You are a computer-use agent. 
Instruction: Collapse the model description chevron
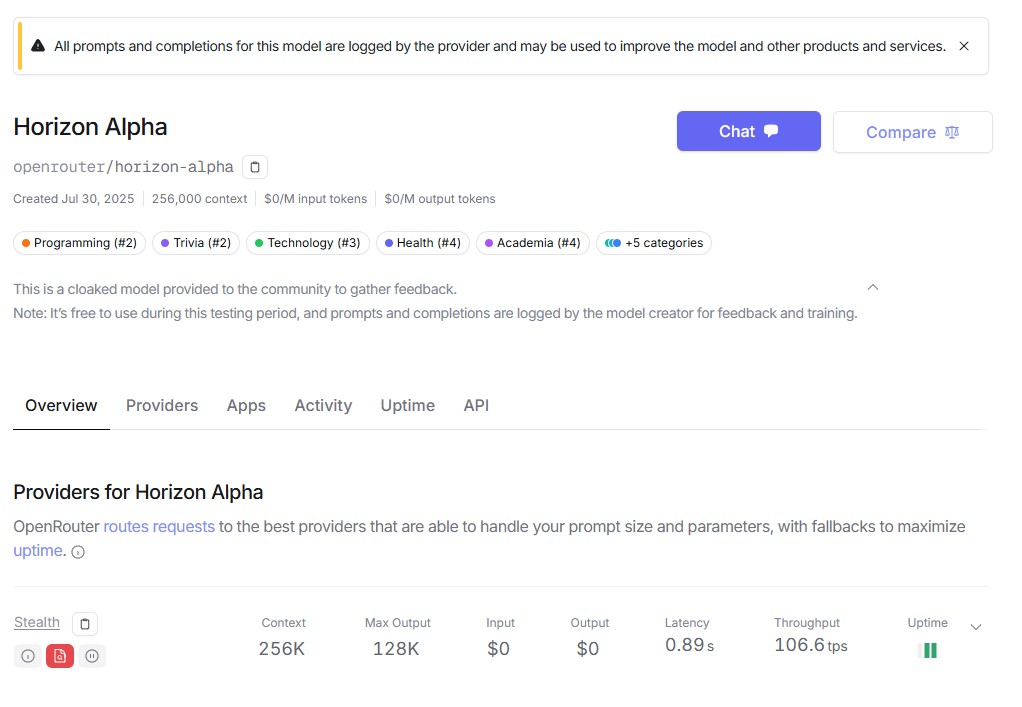873,287
